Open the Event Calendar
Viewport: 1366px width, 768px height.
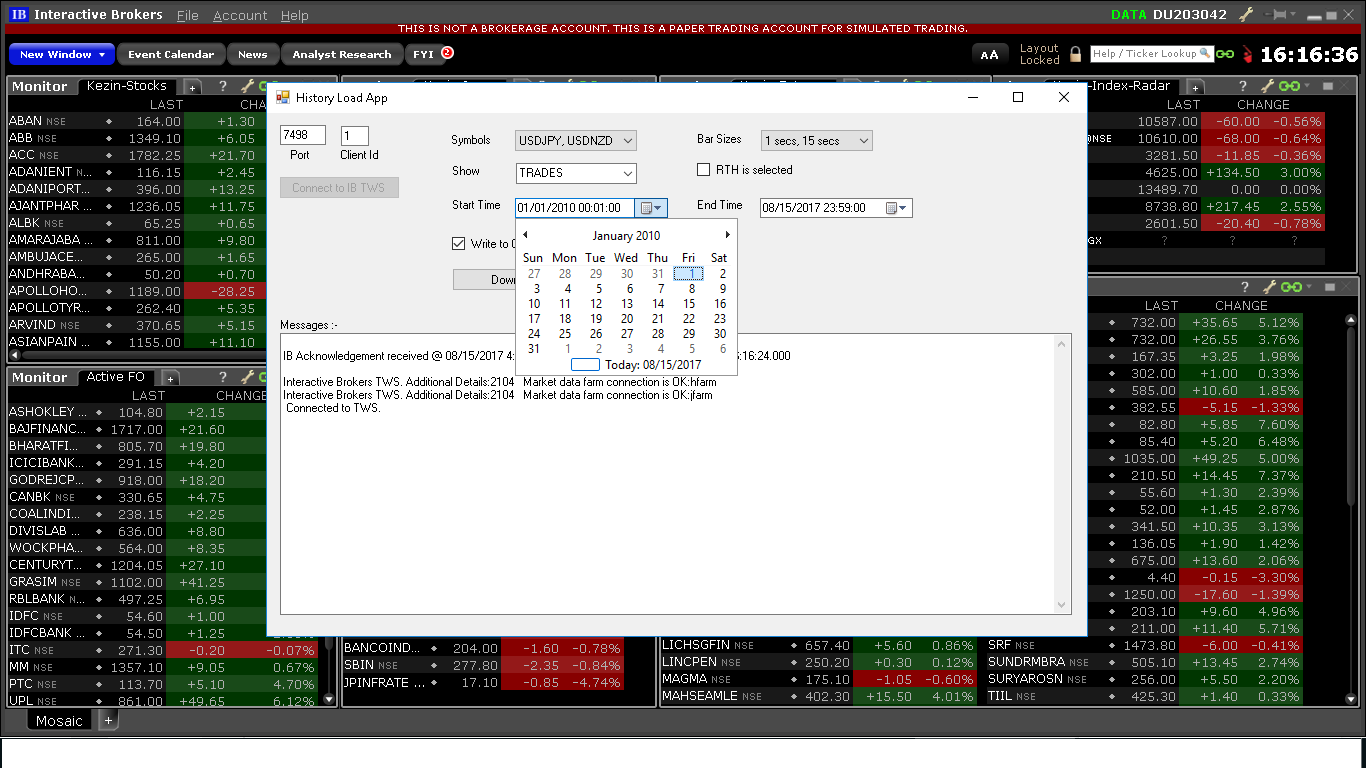pos(171,55)
